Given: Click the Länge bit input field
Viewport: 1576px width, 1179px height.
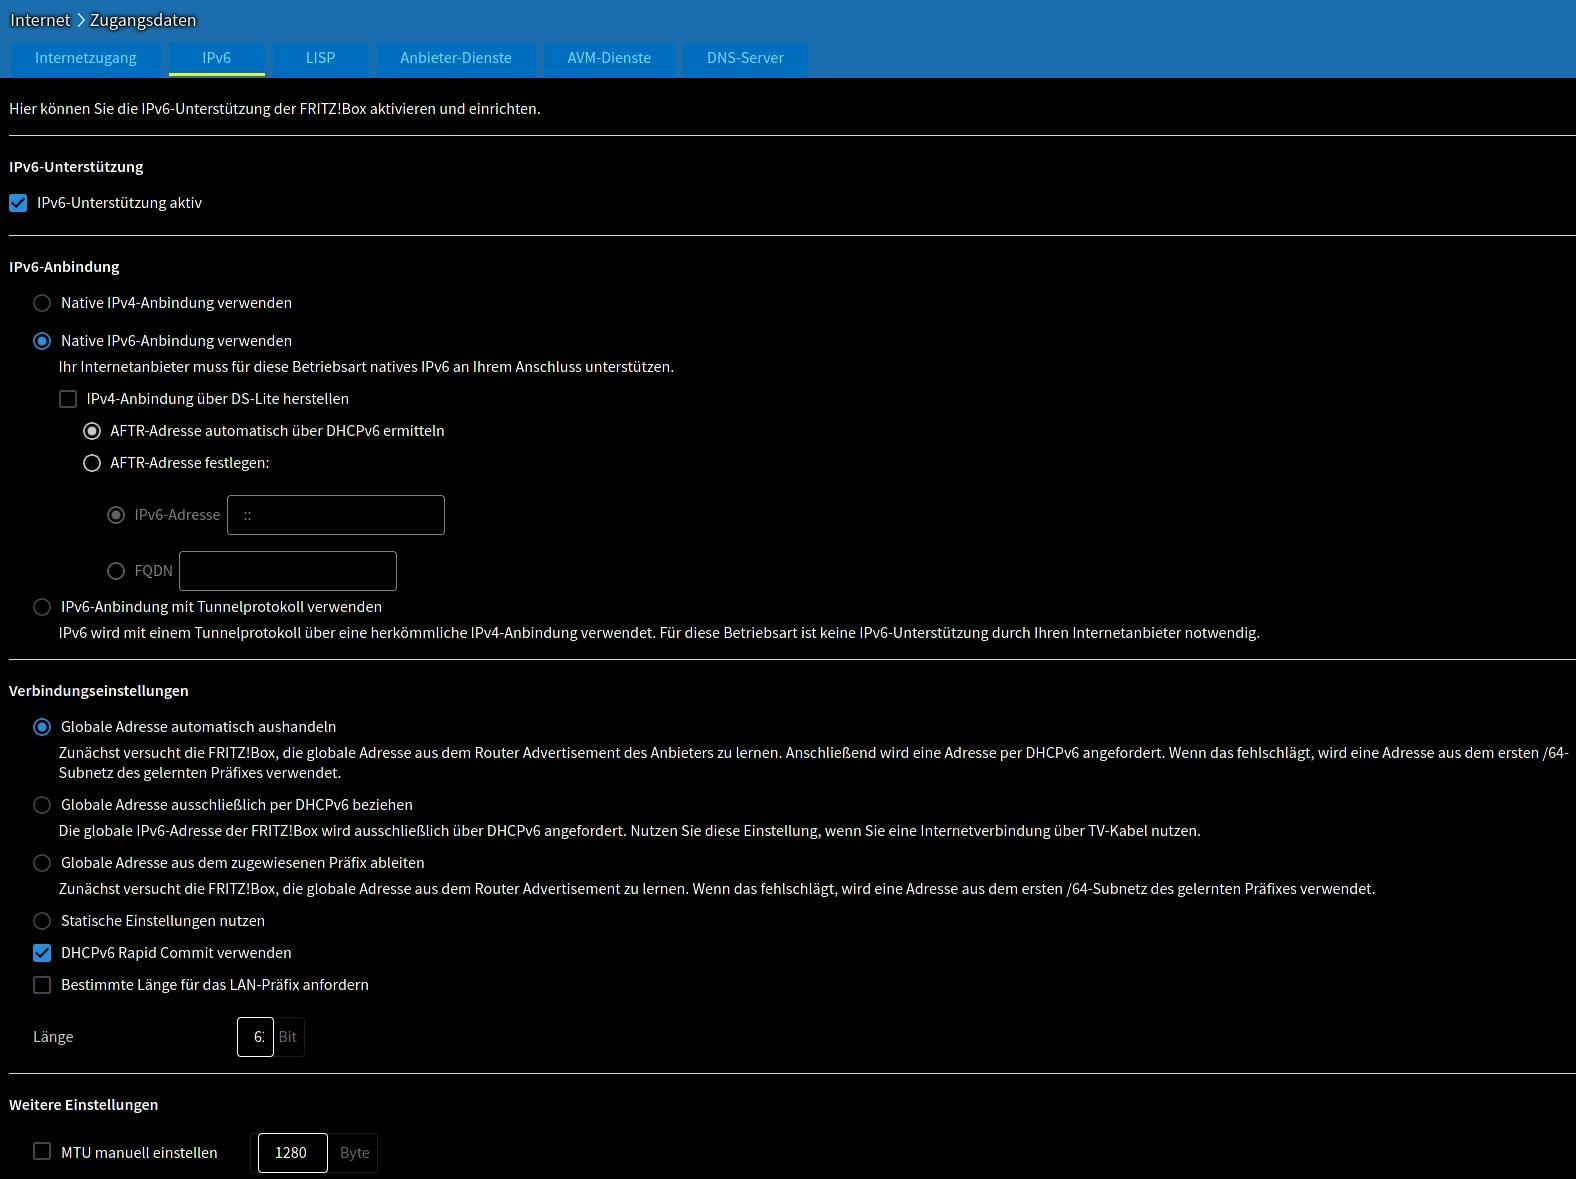Looking at the screenshot, I should coord(255,1037).
